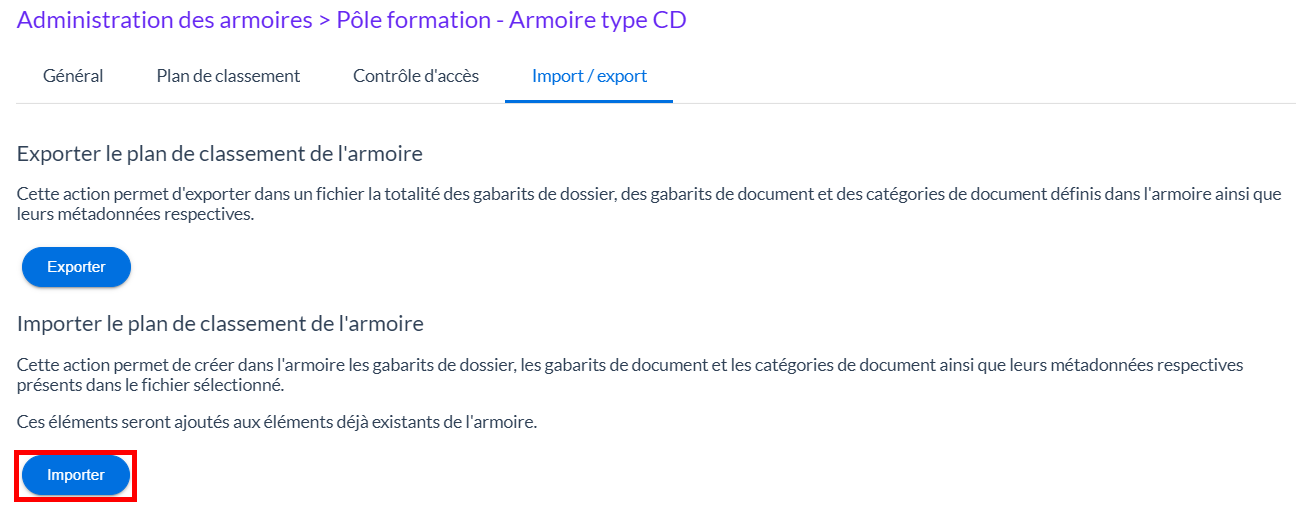Select the Import / export tab
Viewport: 1304px width, 523px height.
589,76
